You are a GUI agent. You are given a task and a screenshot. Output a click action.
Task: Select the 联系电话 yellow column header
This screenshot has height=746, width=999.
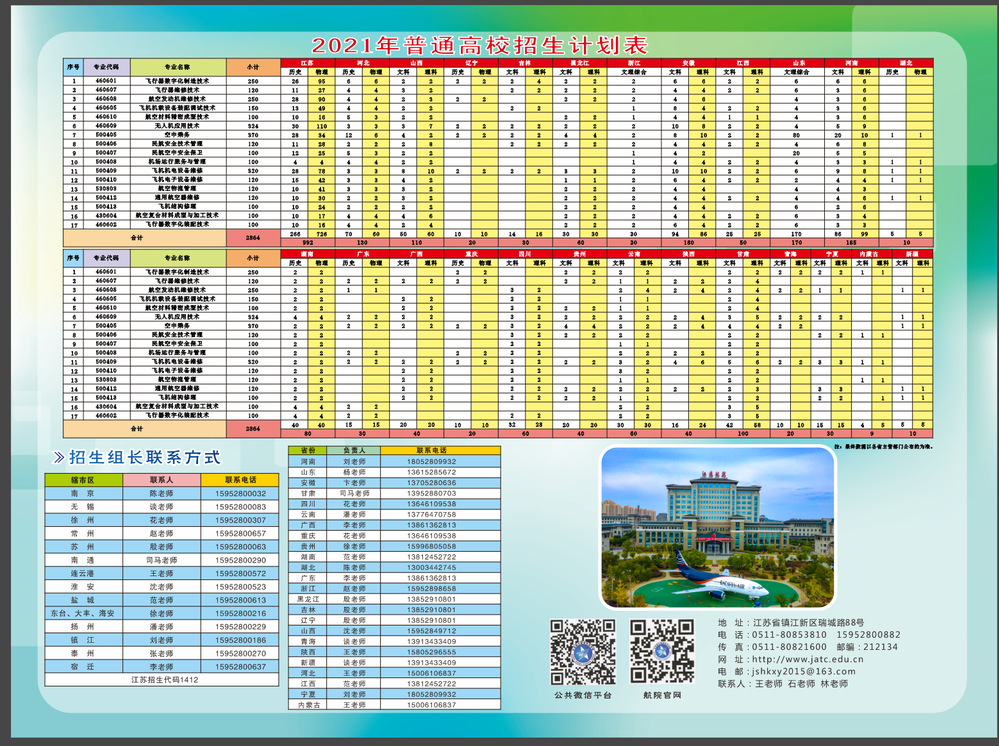coord(240,480)
